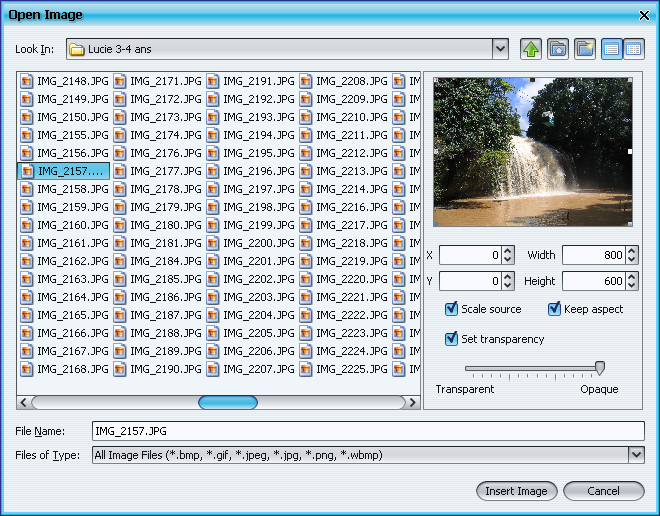The width and height of the screenshot is (660, 516).
Task: Click the Insert Image button
Action: click(516, 491)
